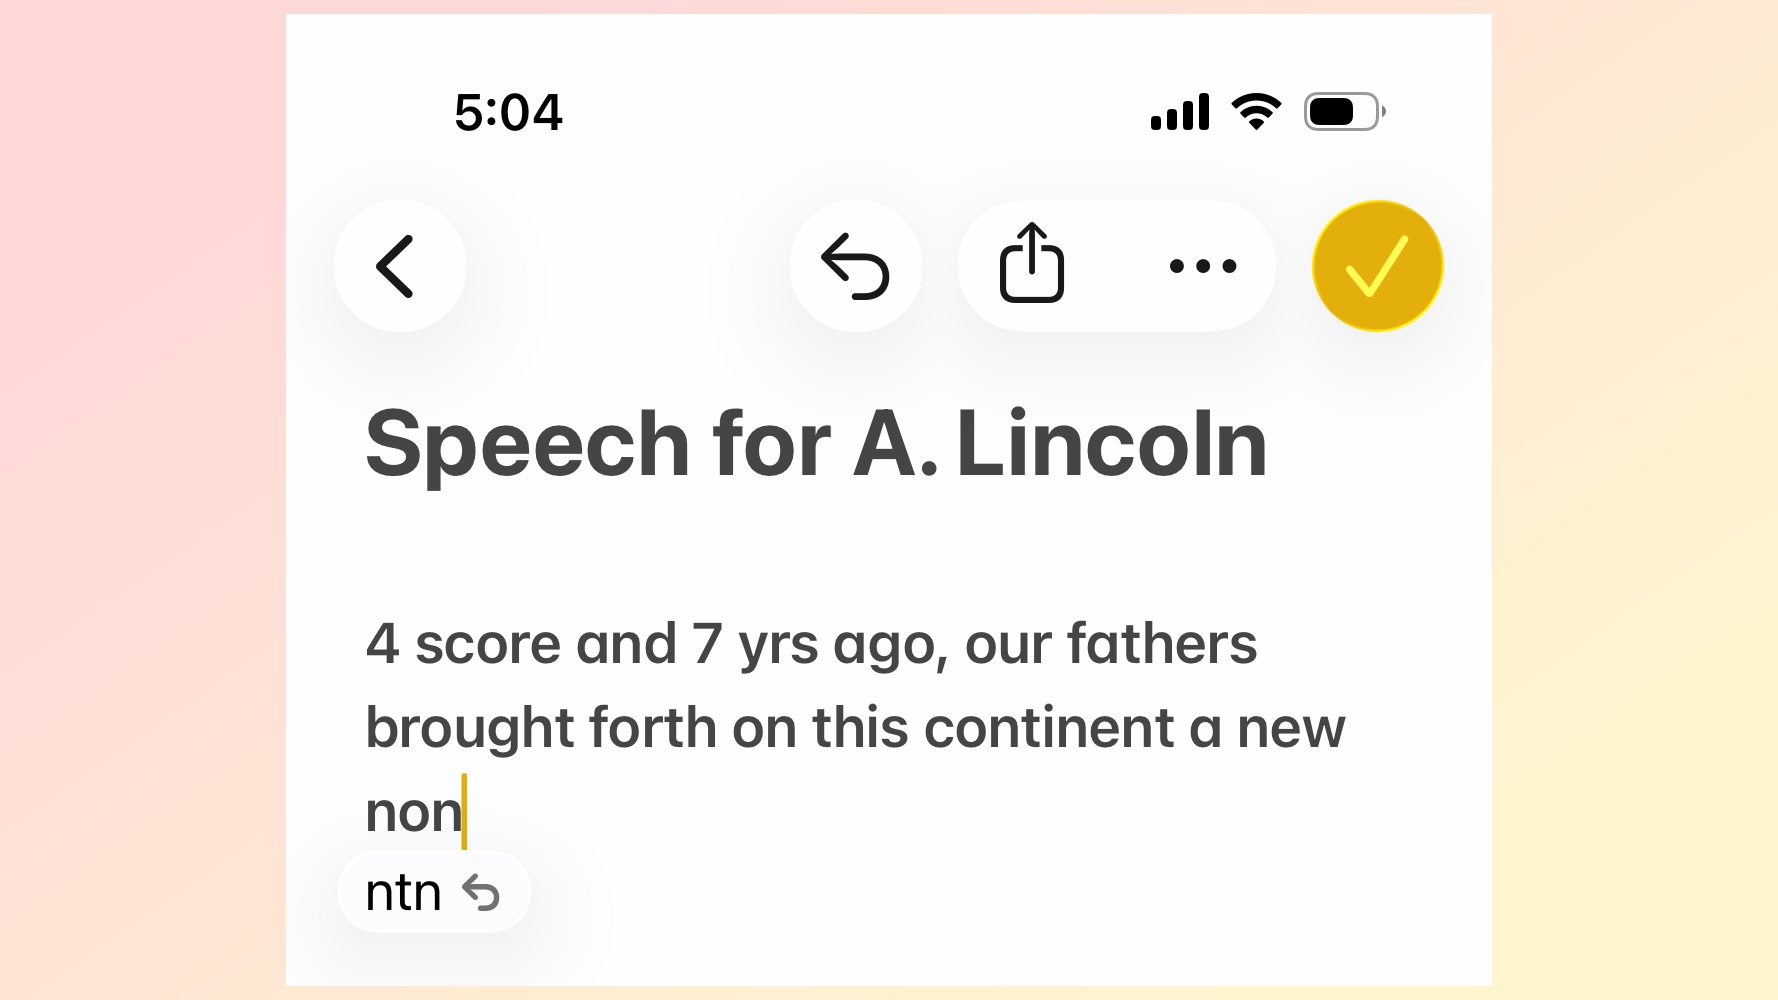
Task: Open the three-dots more menu
Action: pyautogui.click(x=1203, y=266)
